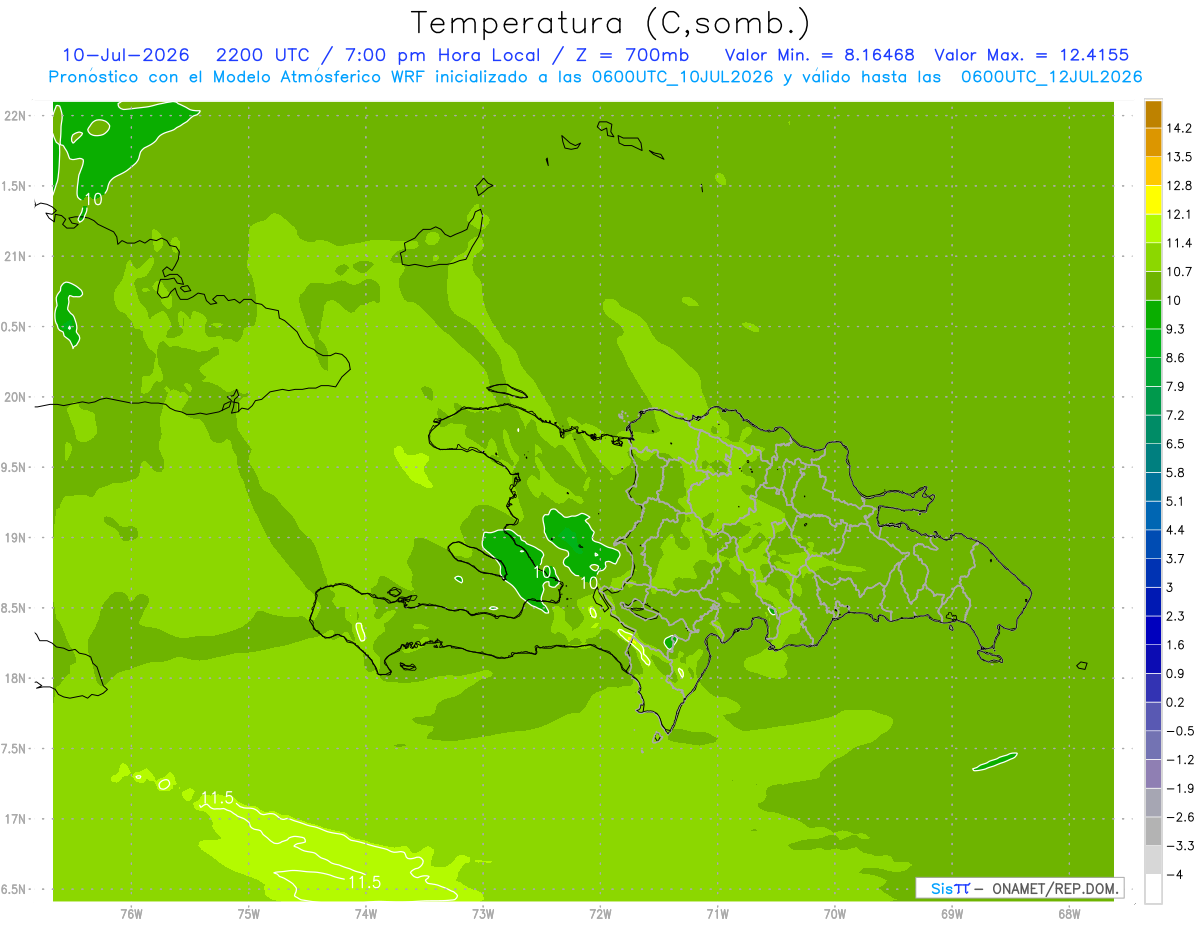Click "Valor Min. = 8.16468" text

[x=819, y=56]
